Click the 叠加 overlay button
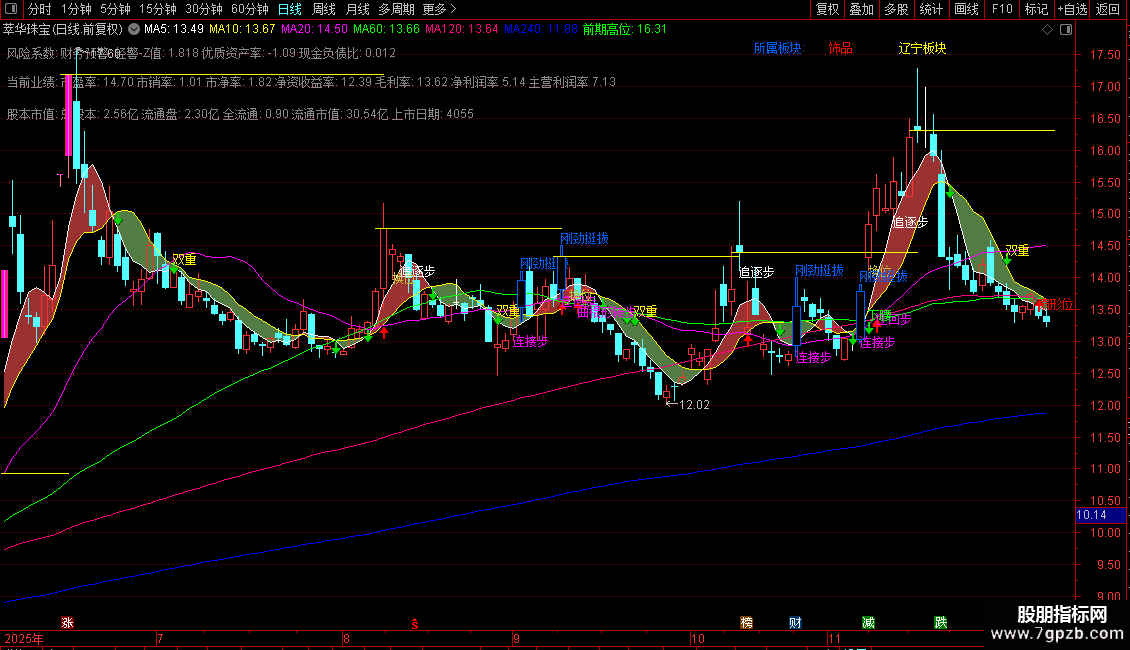This screenshot has height=650, width=1130. coord(862,9)
